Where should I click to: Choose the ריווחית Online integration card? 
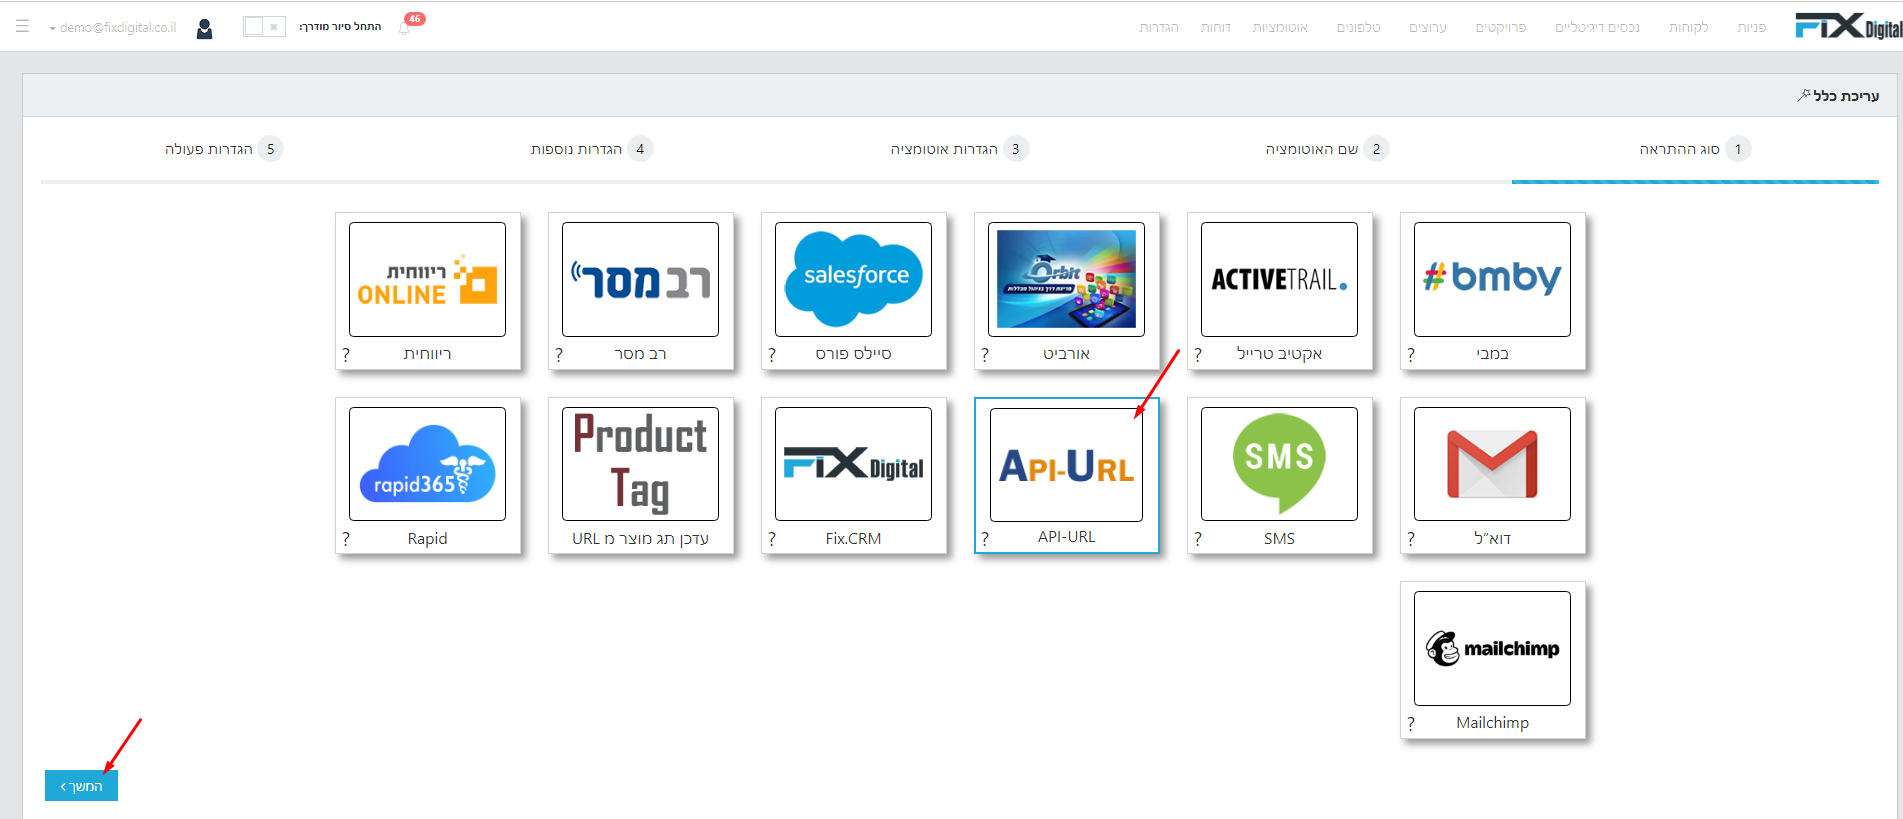(x=427, y=291)
